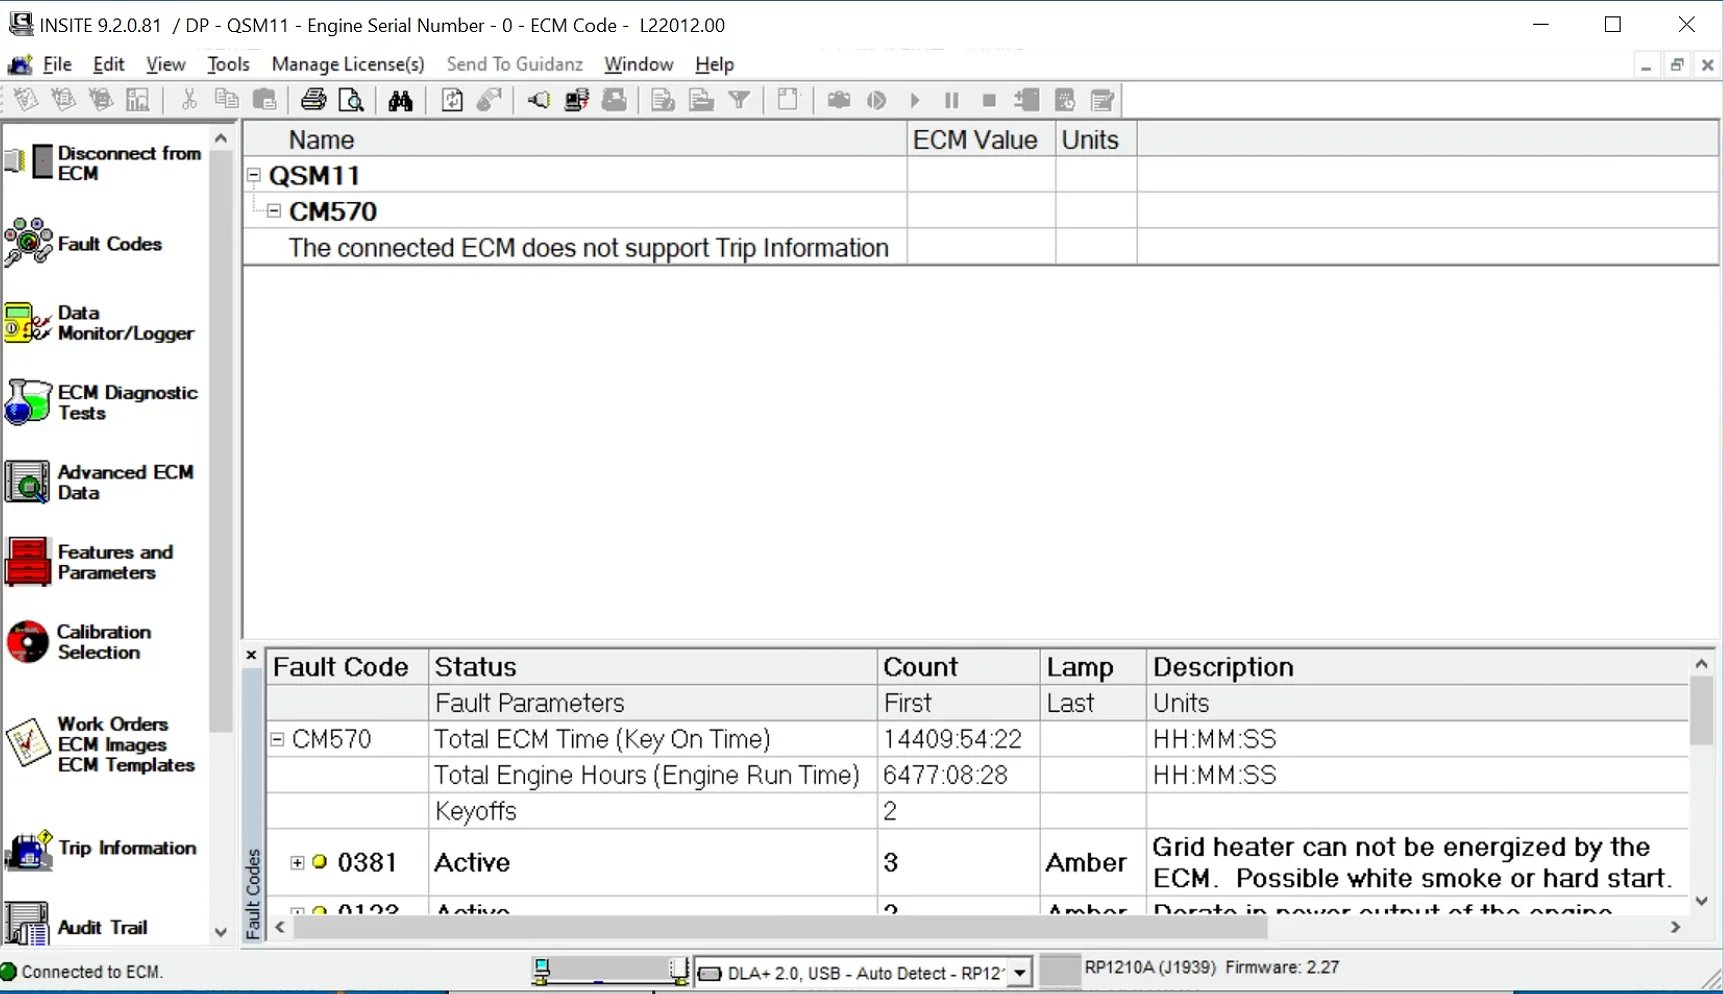This screenshot has width=1723, height=994.
Task: Open the DLA+ 2.0 USB adapter dropdown
Action: (x=1019, y=972)
